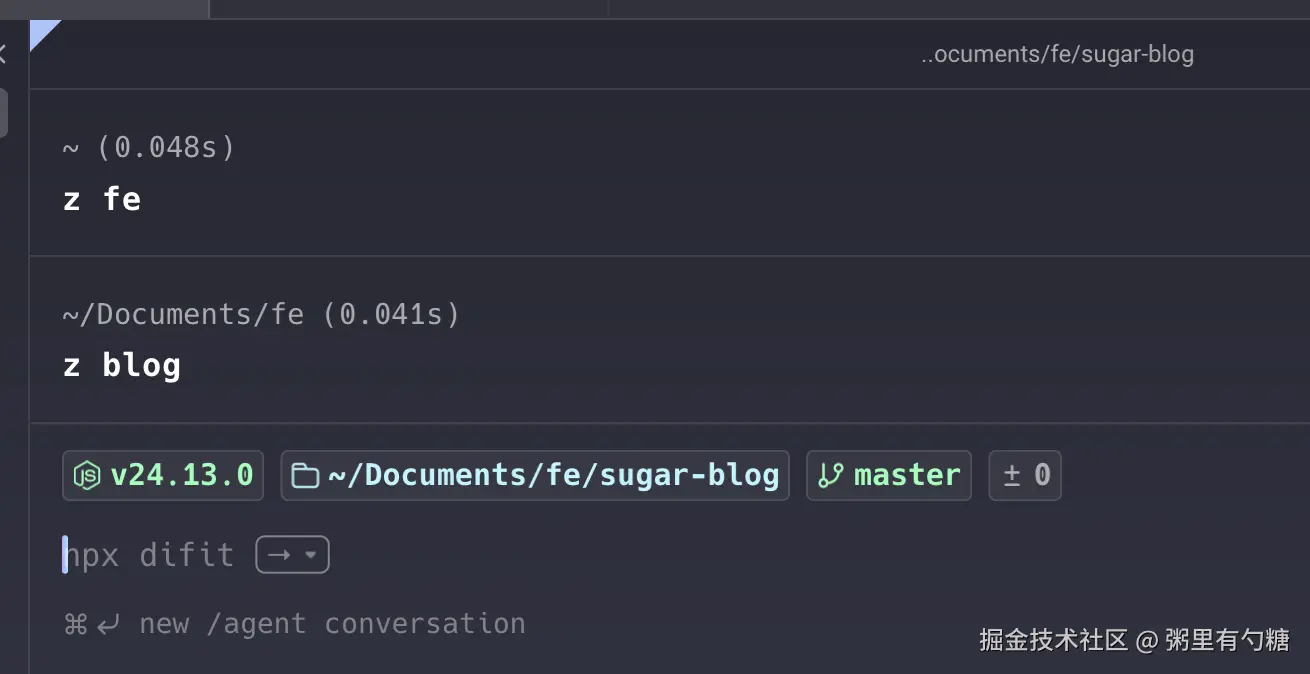This screenshot has height=674, width=1310.
Task: Open the caret dropdown beside the suggestion arrow
Action: click(311, 555)
